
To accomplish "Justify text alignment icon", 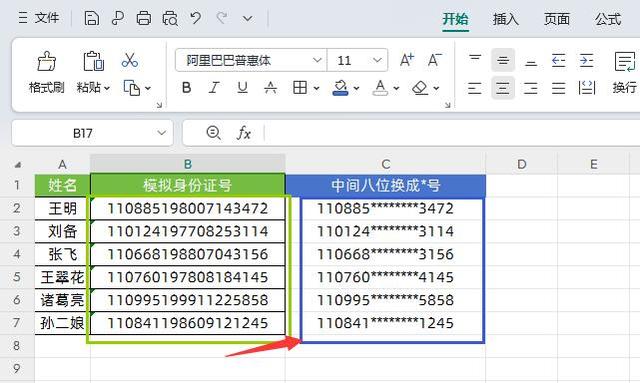I will [x=558, y=88].
